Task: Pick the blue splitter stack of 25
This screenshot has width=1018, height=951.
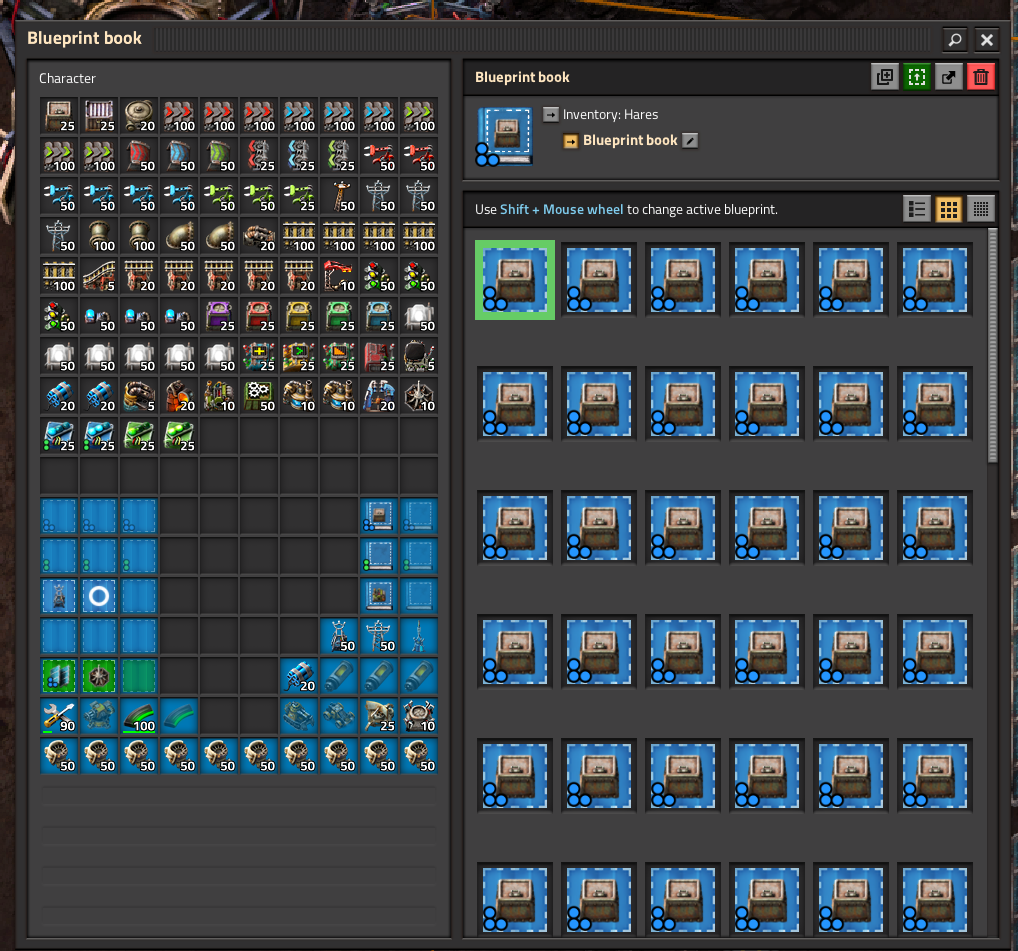Action: 299,156
